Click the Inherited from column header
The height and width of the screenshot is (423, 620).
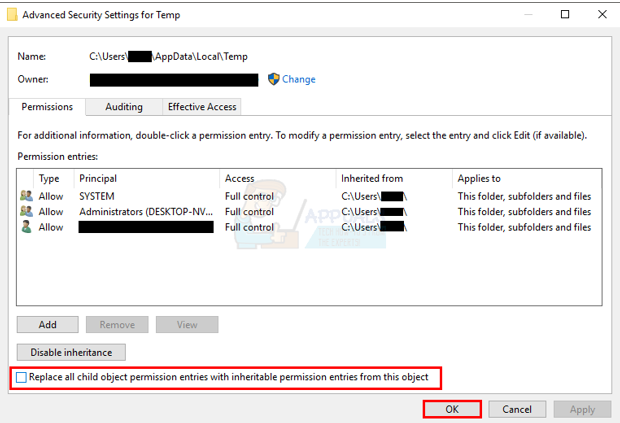pos(392,178)
